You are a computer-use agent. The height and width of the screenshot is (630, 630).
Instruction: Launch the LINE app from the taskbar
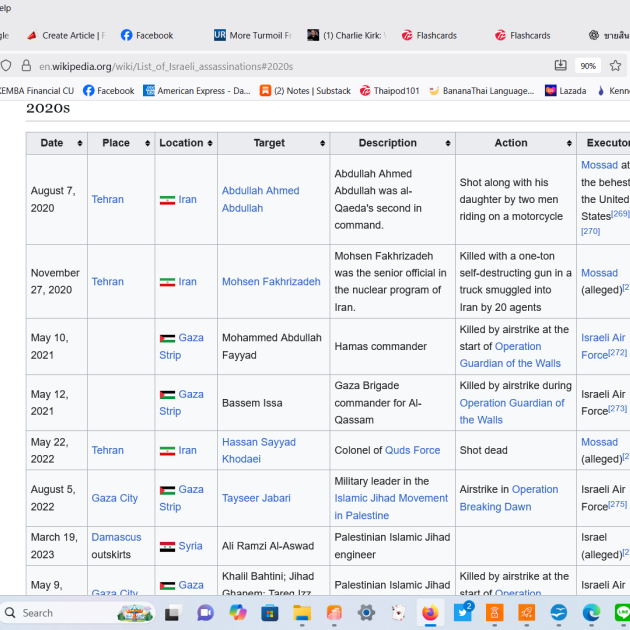point(620,612)
